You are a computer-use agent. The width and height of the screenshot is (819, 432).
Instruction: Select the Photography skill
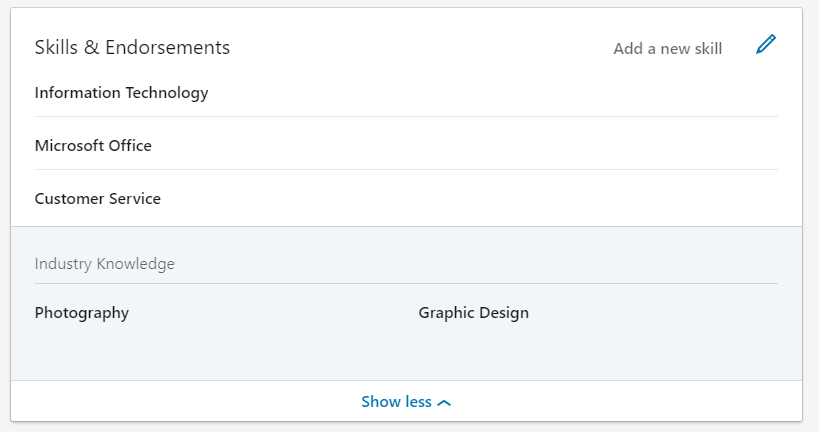(x=81, y=313)
